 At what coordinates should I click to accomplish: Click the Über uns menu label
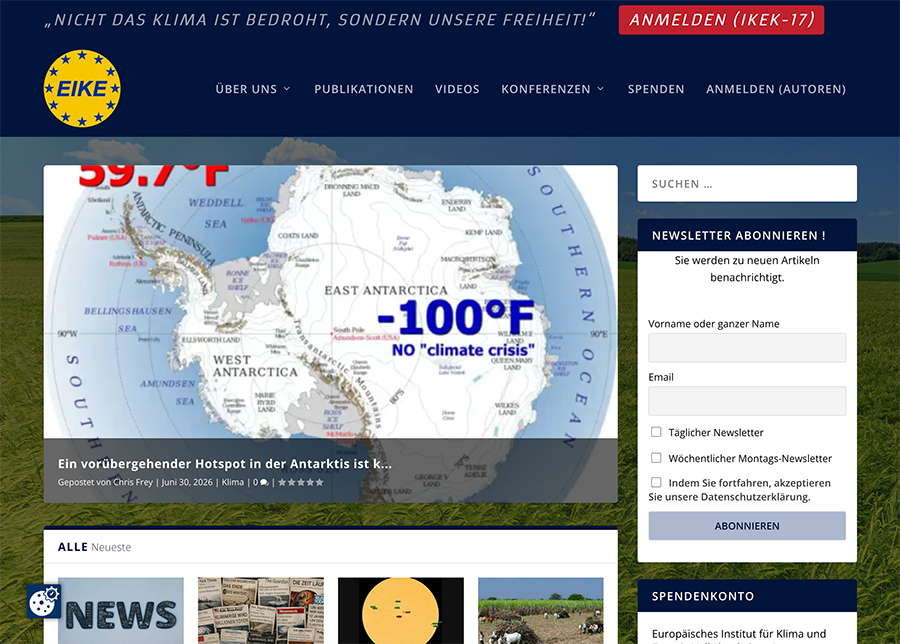coord(246,89)
